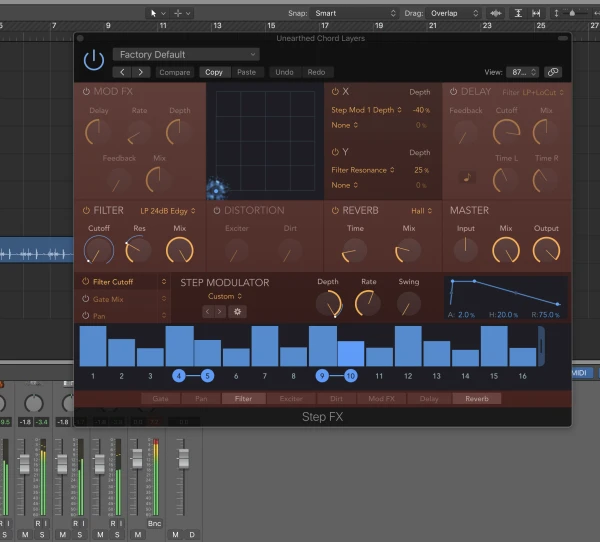Click the blue dot on the XY pad
Viewport: 600px width, 542px height.
tap(217, 190)
